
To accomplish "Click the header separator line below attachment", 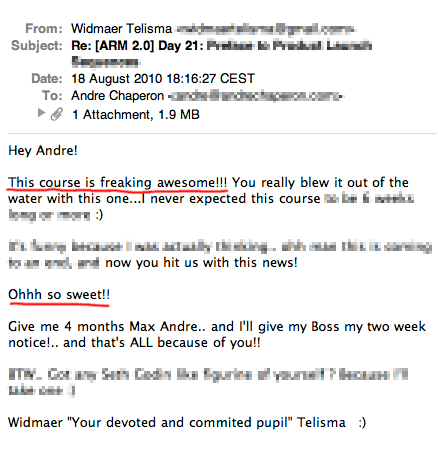I will [223, 134].
